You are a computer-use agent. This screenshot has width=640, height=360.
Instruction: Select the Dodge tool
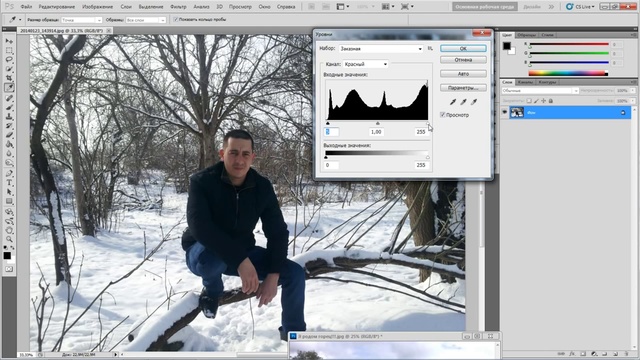click(x=9, y=162)
